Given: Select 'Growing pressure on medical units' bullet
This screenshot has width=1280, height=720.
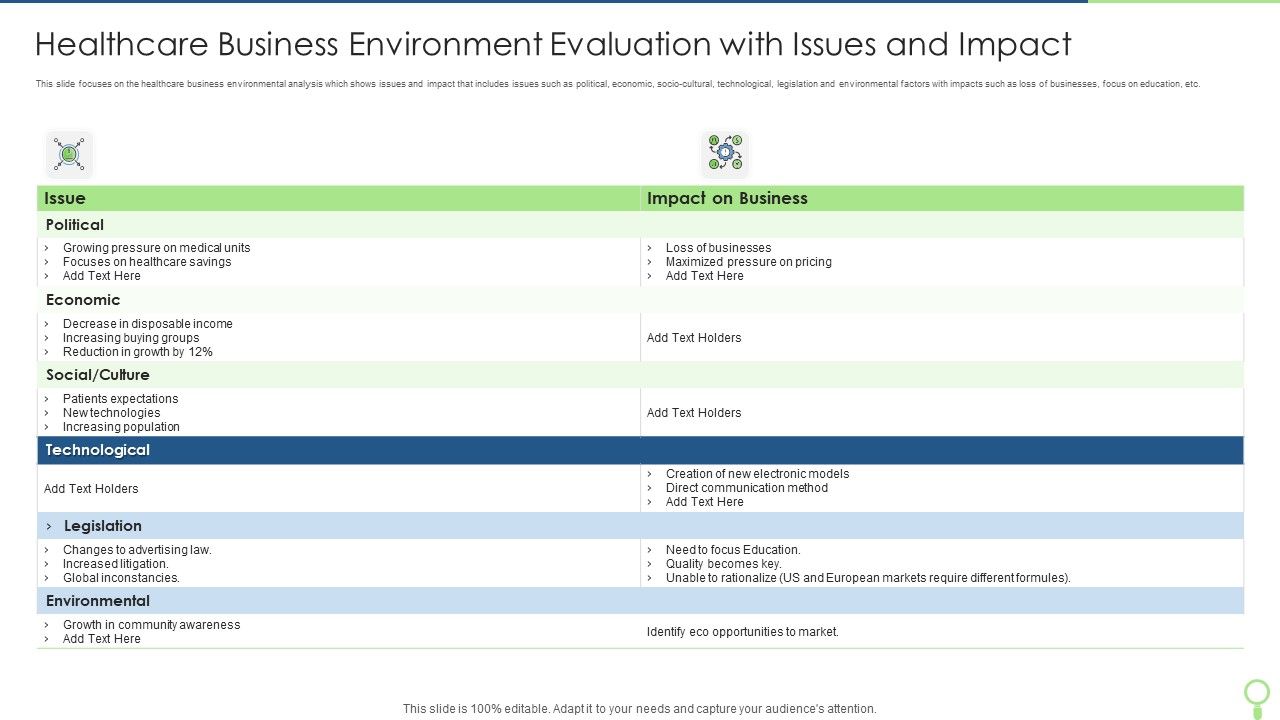Looking at the screenshot, I should click(x=156, y=248).
